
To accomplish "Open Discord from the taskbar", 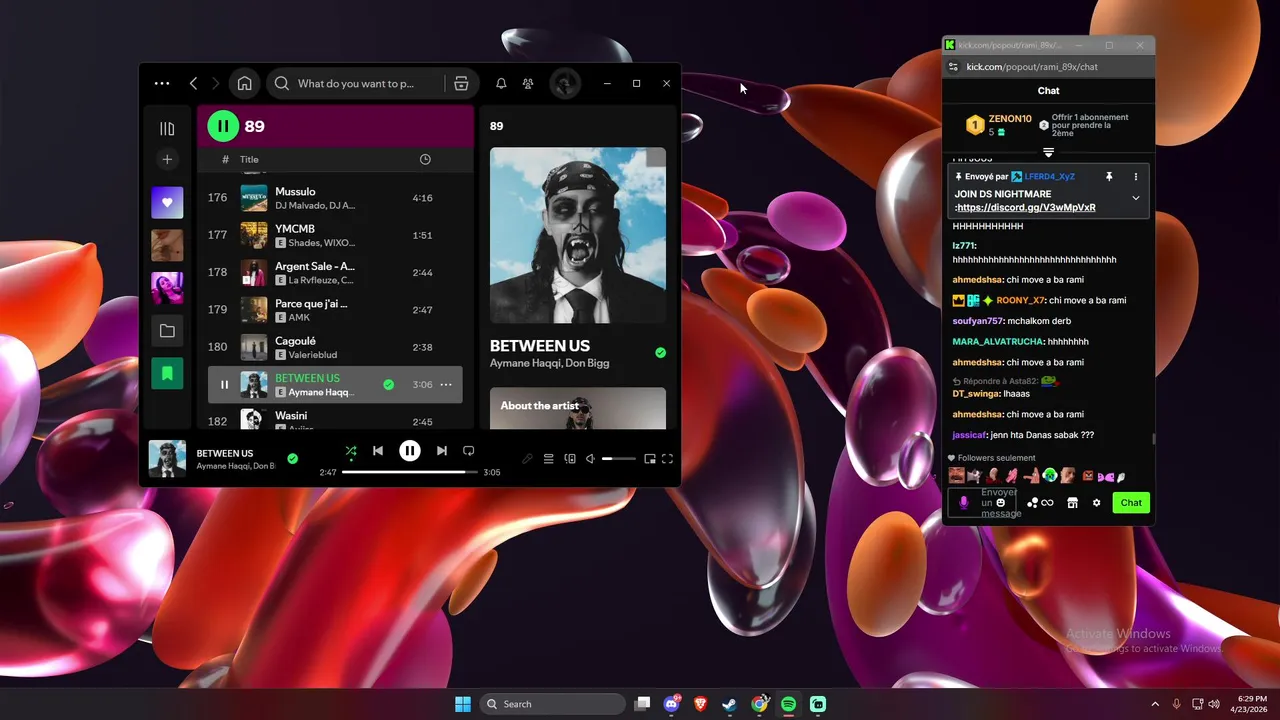I will pos(672,704).
